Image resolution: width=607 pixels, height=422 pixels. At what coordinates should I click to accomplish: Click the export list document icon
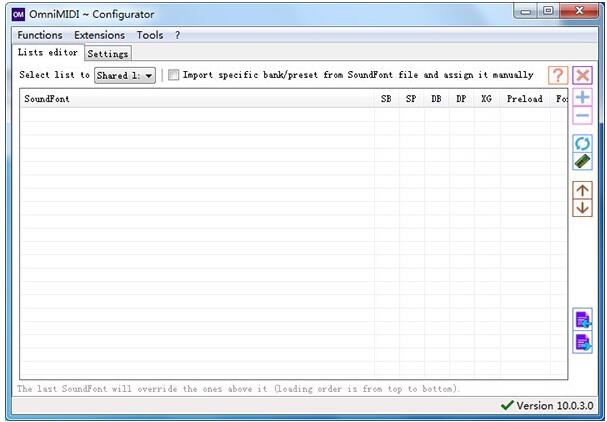tap(582, 342)
